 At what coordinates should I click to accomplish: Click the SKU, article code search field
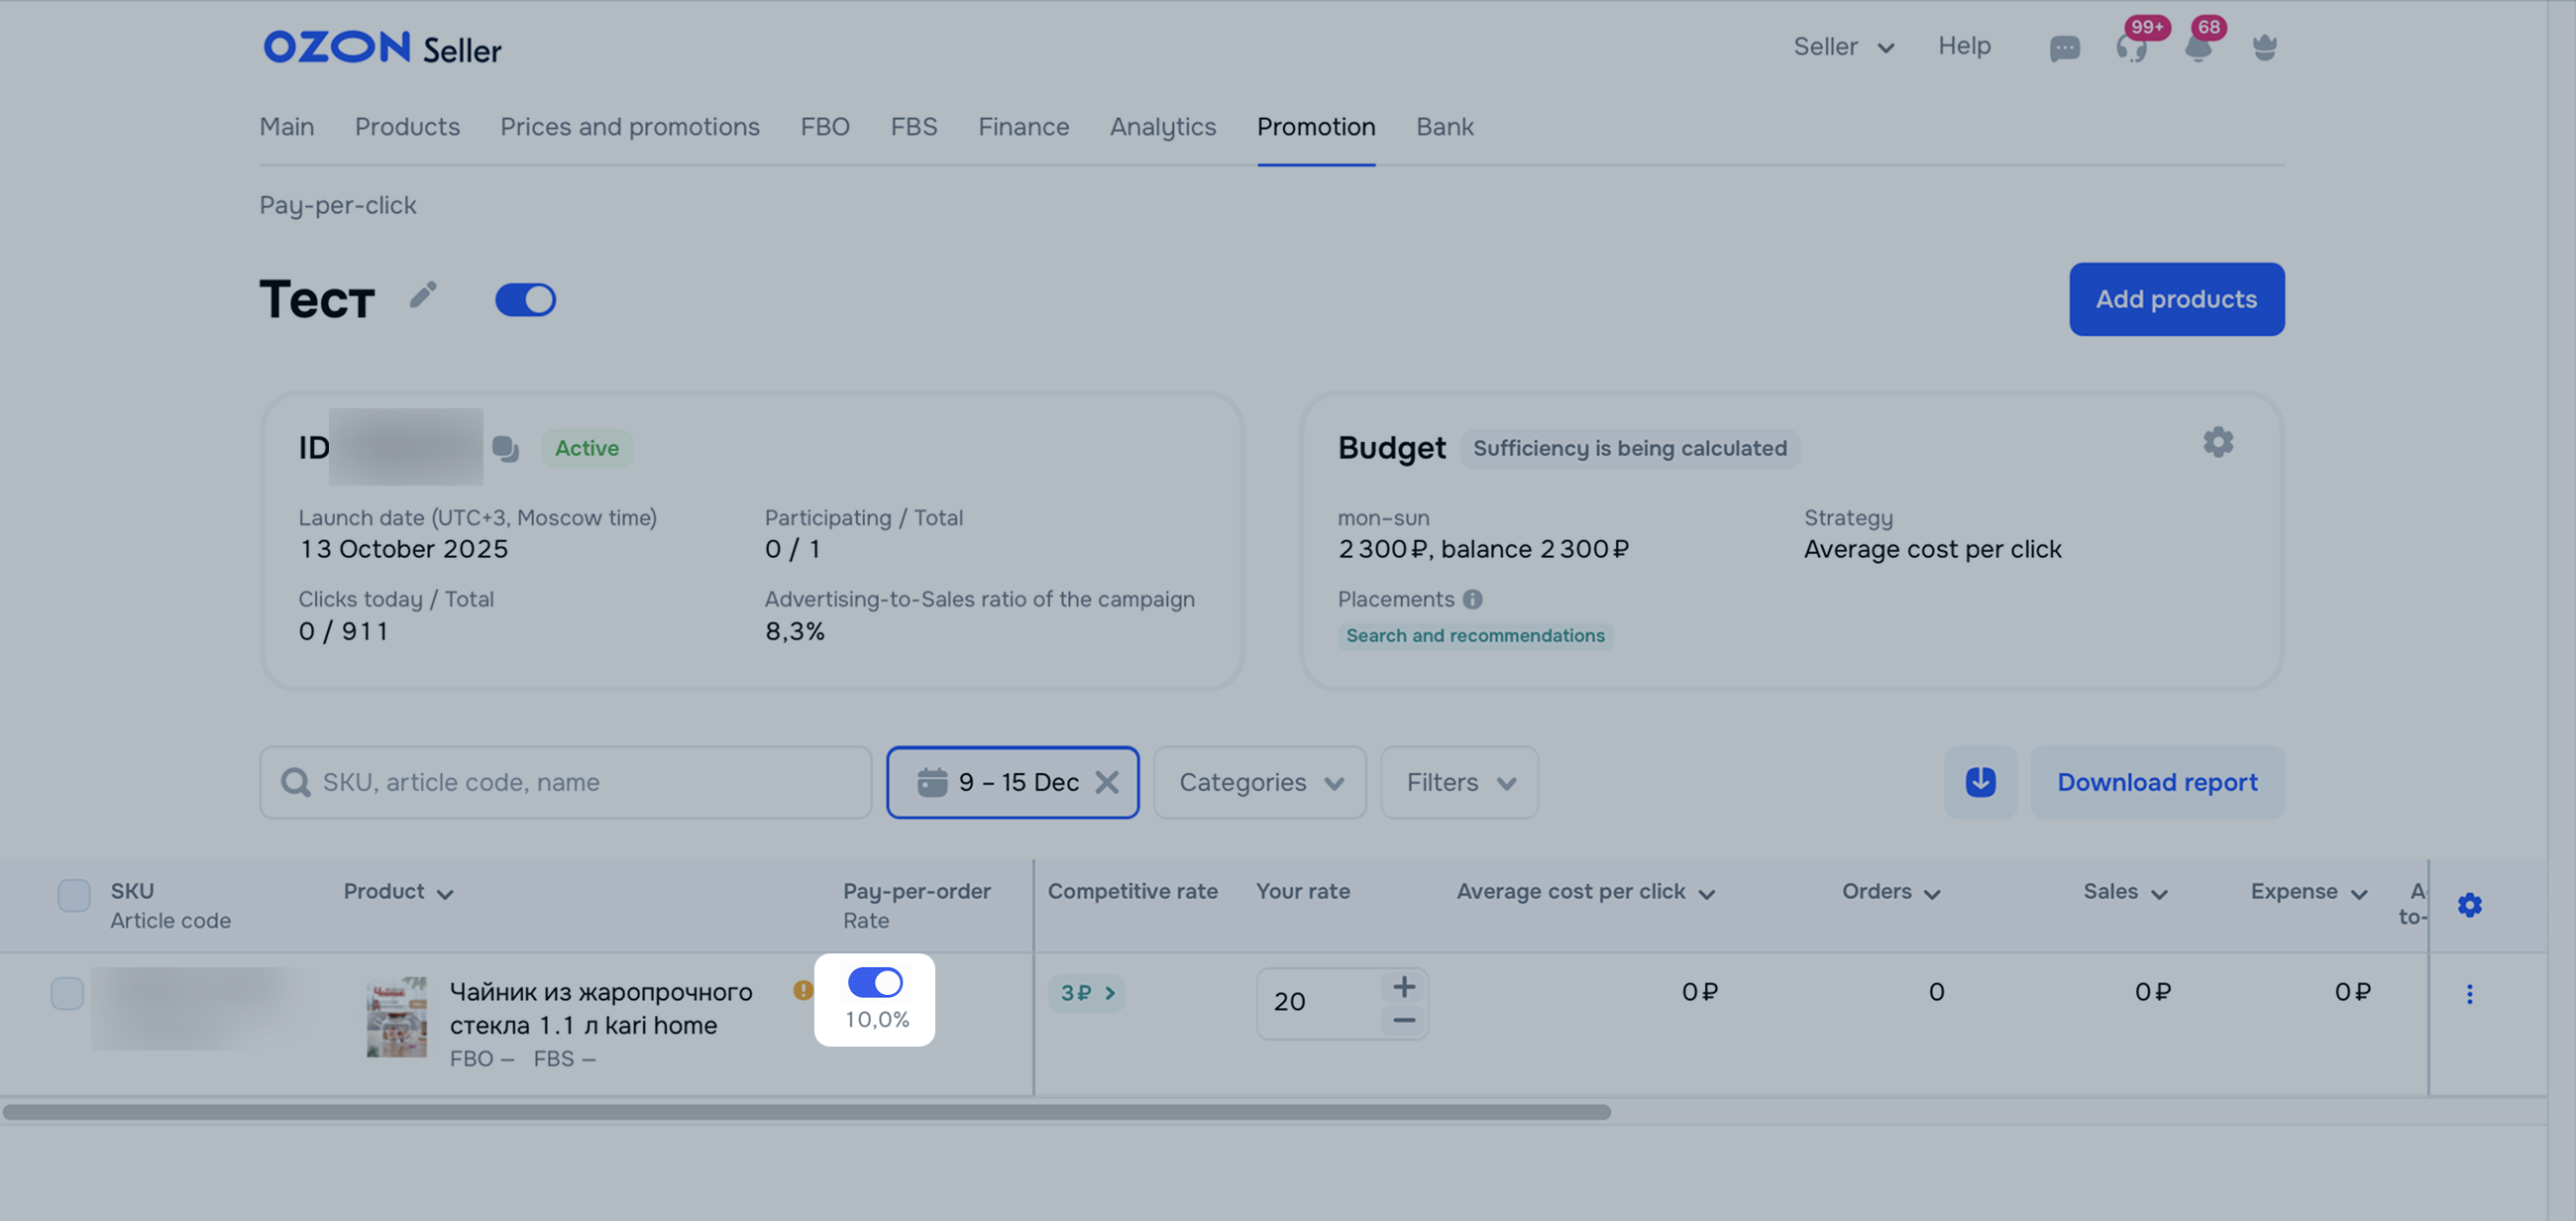[x=565, y=782]
